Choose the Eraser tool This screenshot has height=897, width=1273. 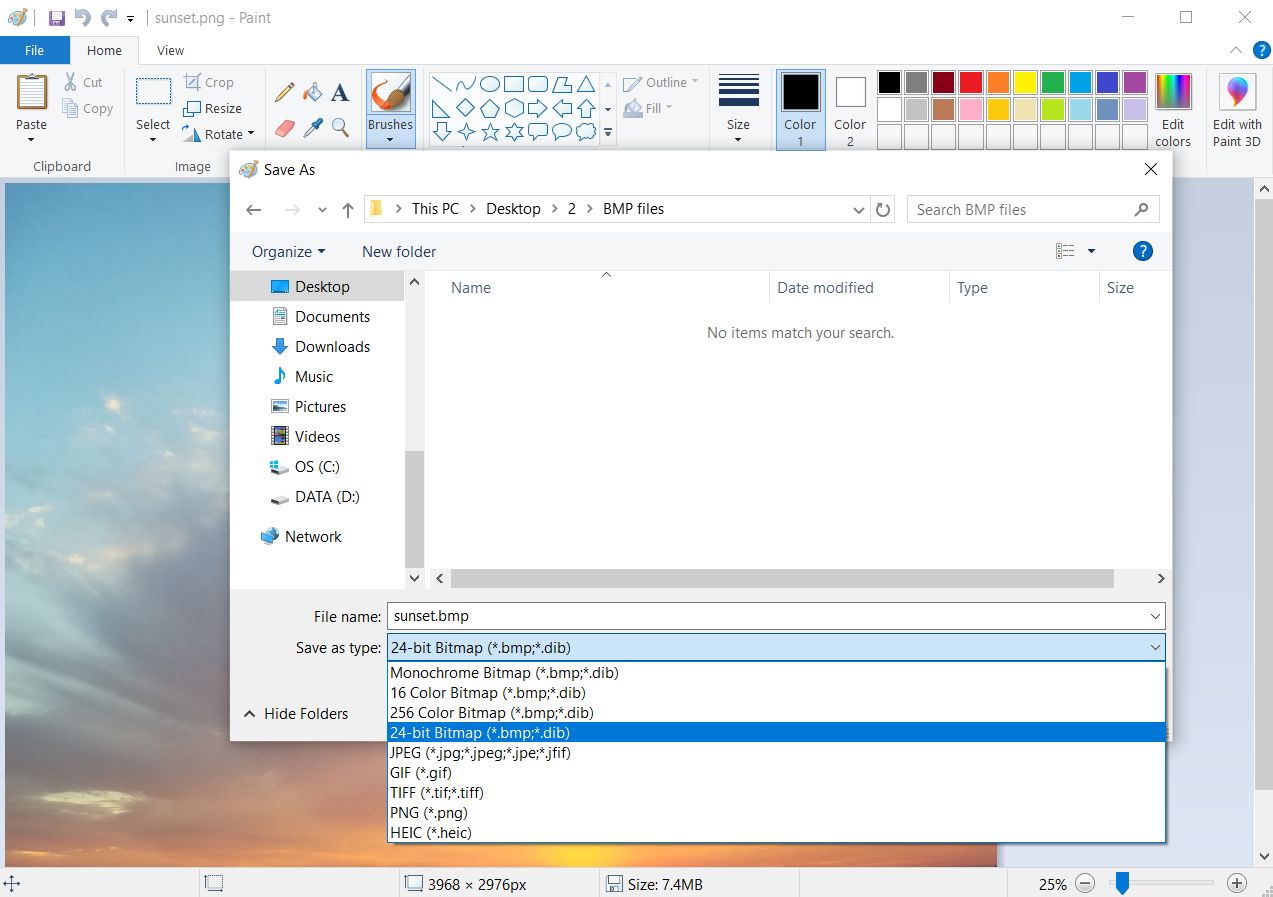285,128
